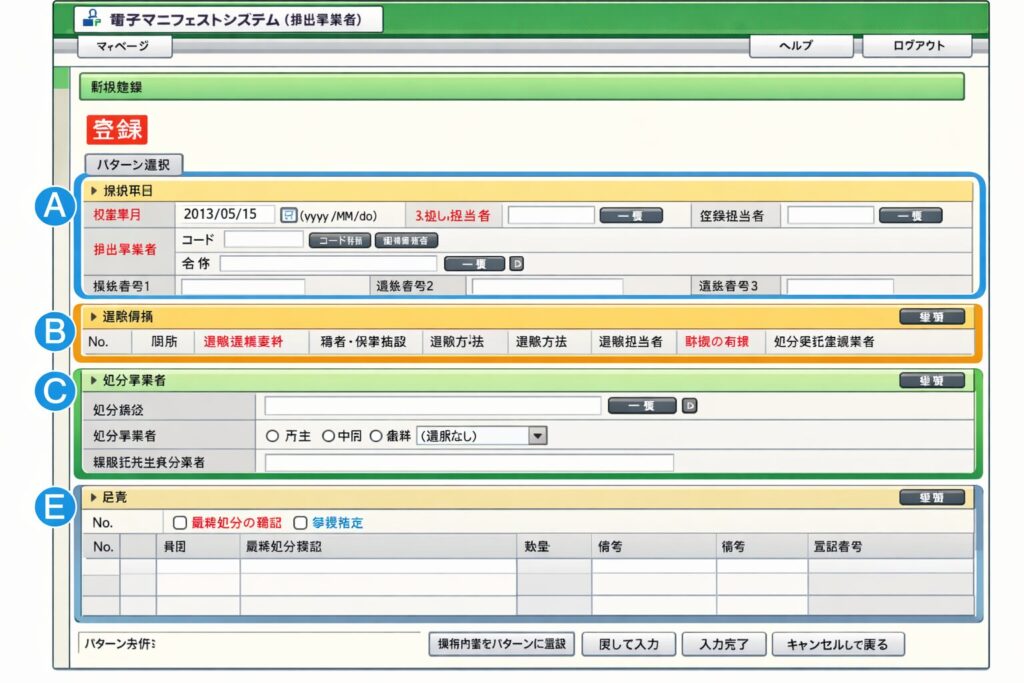Click the D icon in the name row
Screen dimensions: 1024x683
pos(517,264)
